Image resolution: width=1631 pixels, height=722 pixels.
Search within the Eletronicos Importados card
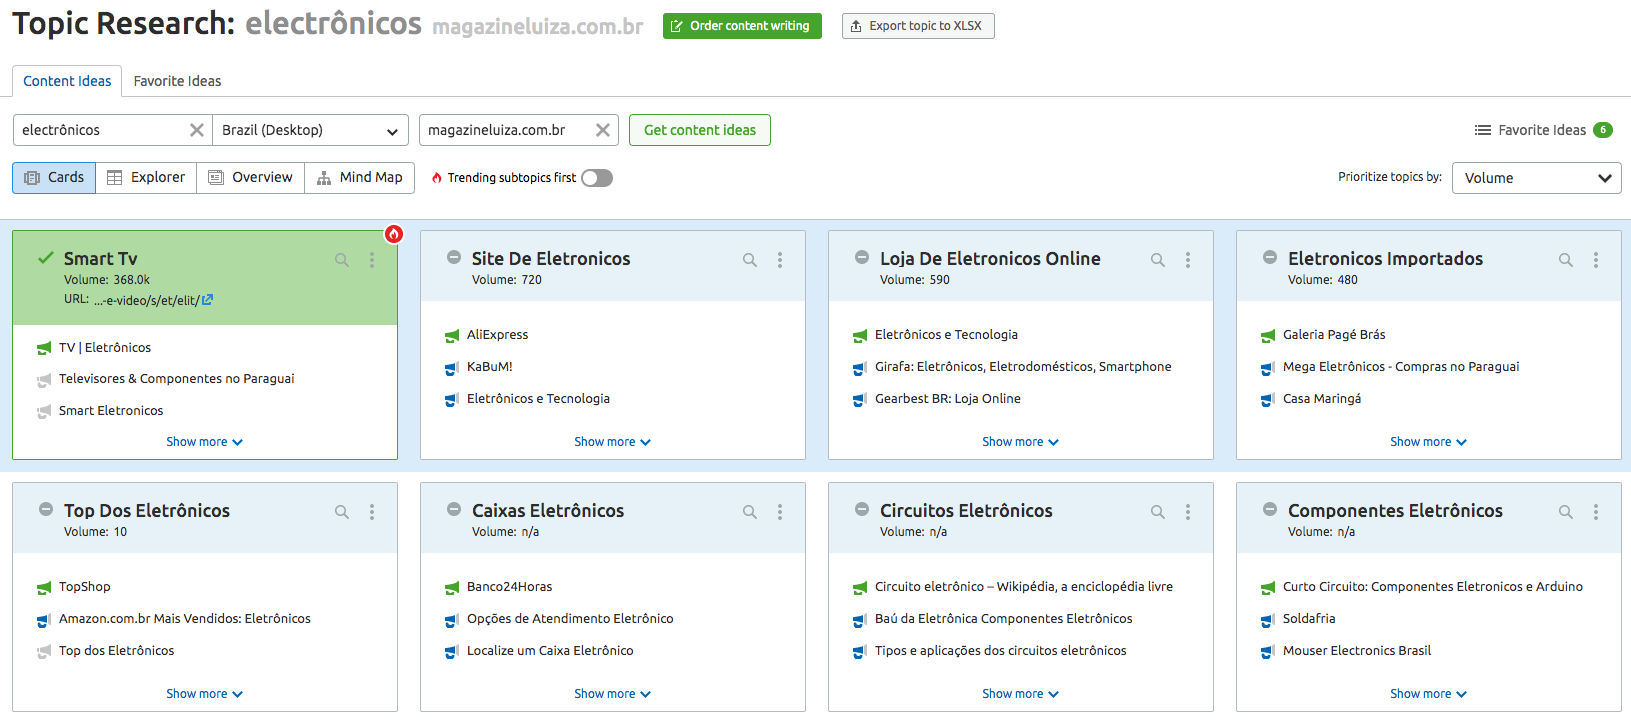pyautogui.click(x=1566, y=260)
